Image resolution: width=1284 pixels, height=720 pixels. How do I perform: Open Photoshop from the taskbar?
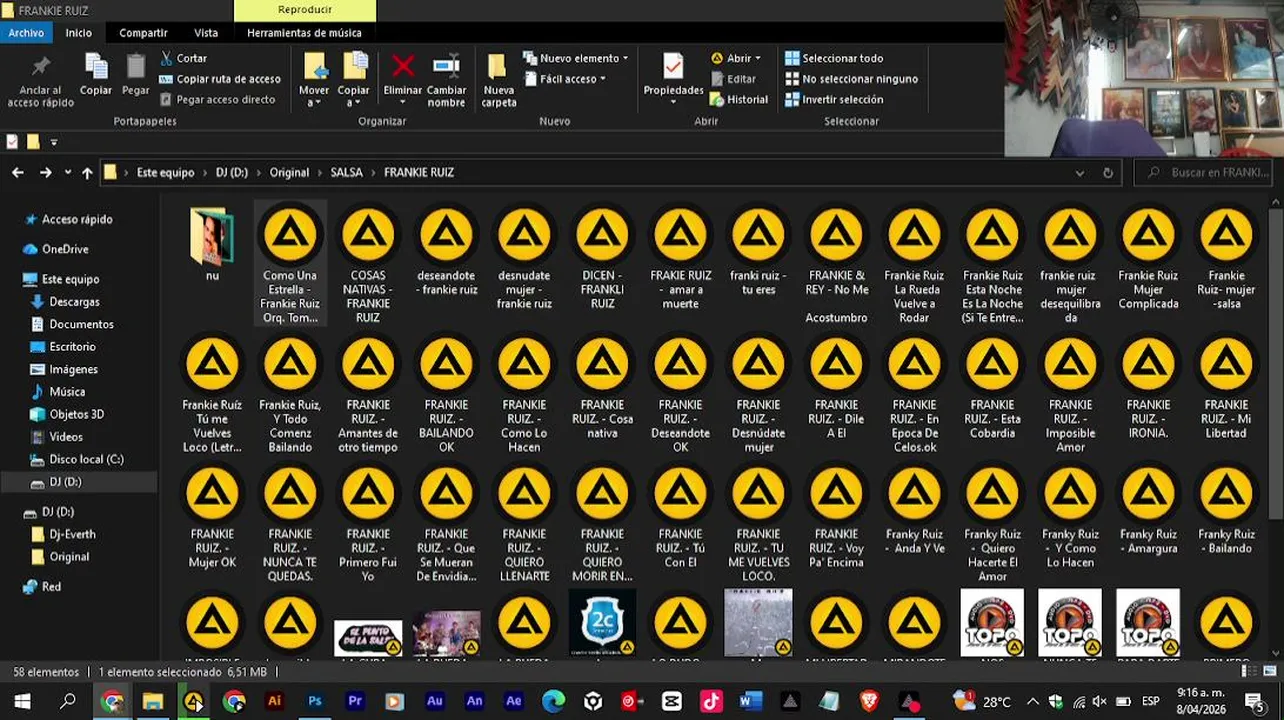tap(315, 701)
